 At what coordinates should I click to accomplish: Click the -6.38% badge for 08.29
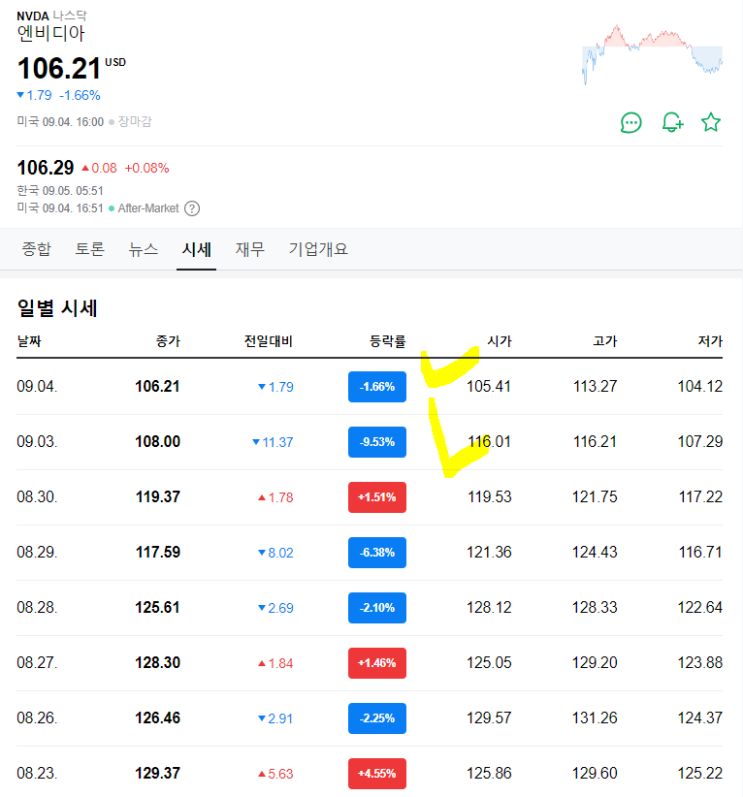[377, 552]
